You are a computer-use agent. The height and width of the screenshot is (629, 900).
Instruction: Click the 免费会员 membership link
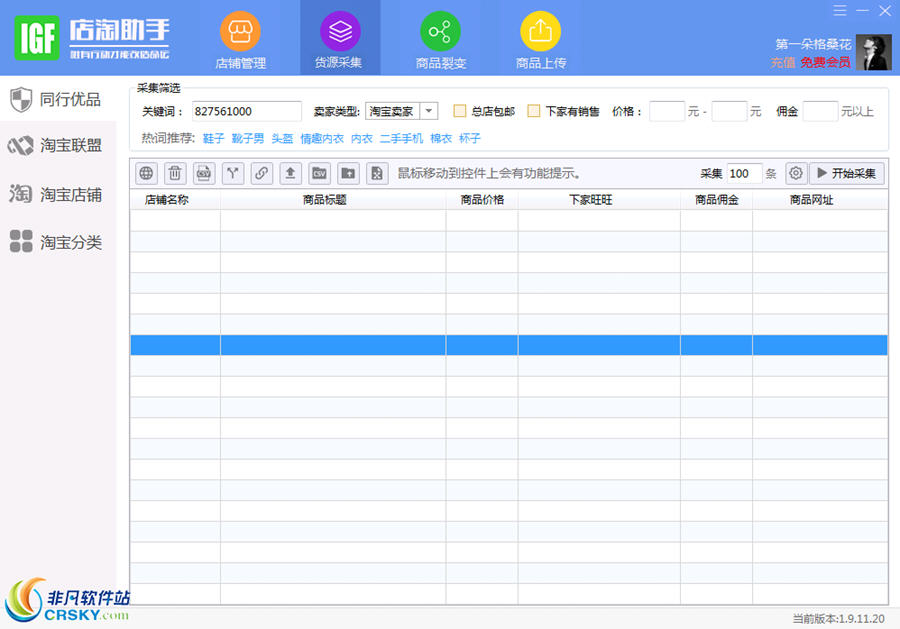[825, 62]
